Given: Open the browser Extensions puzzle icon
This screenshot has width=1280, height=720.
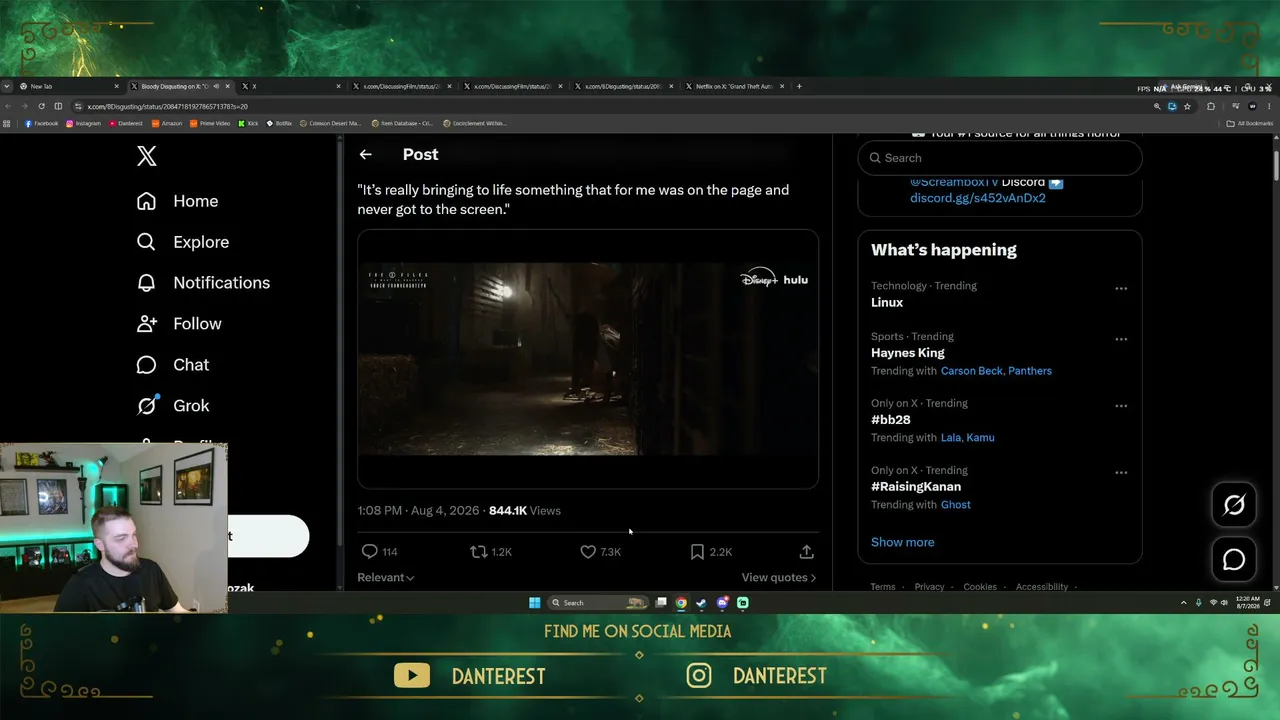Looking at the screenshot, I should click(1211, 106).
